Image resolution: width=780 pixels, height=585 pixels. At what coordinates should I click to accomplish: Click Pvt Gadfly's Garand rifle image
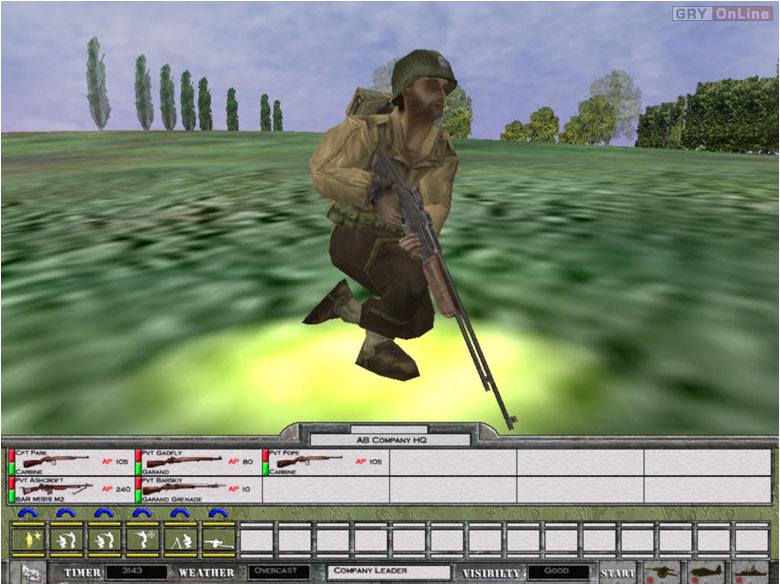tap(184, 461)
